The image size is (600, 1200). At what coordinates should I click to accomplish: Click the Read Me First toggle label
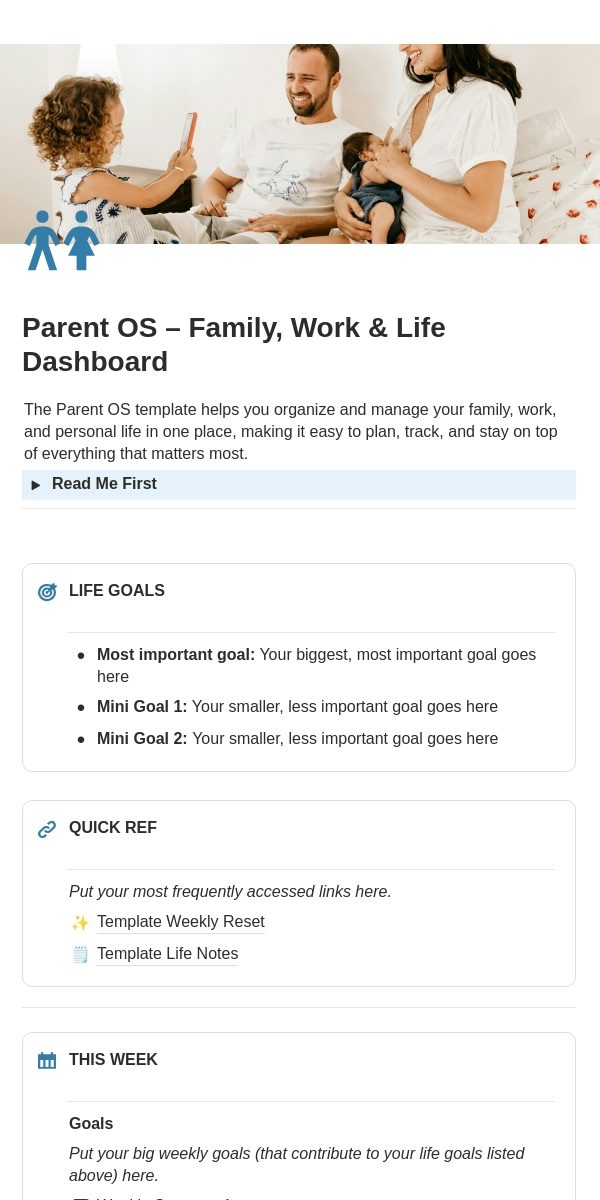[x=104, y=484]
